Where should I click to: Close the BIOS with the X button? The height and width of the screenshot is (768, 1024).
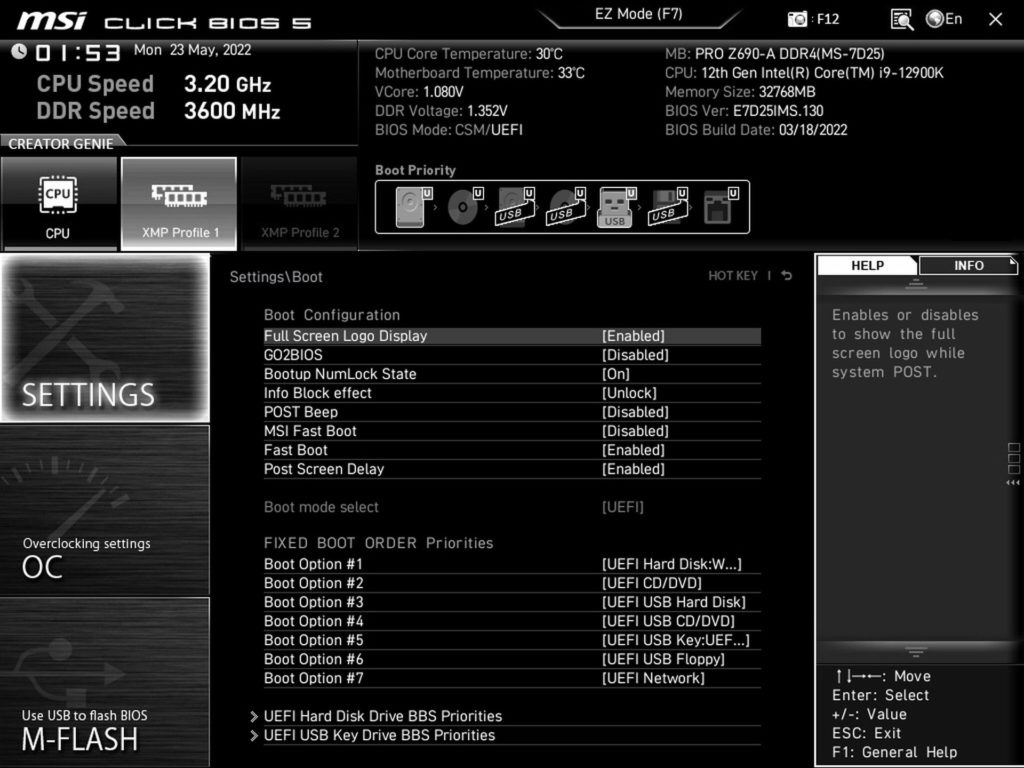pos(995,20)
